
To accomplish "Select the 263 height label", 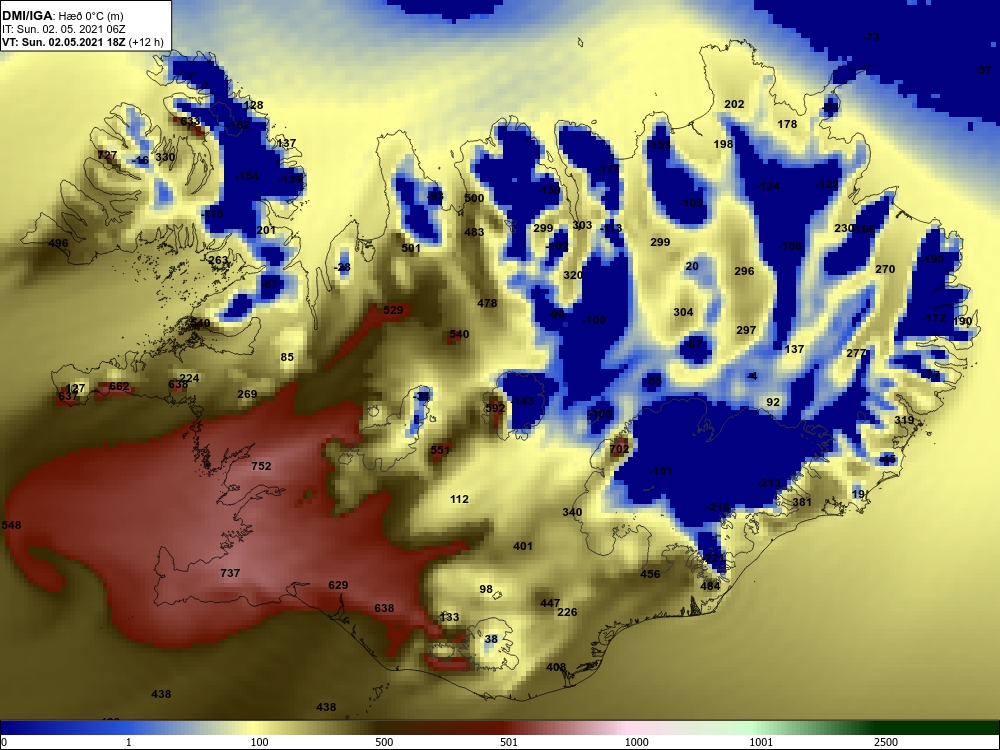I will (218, 260).
